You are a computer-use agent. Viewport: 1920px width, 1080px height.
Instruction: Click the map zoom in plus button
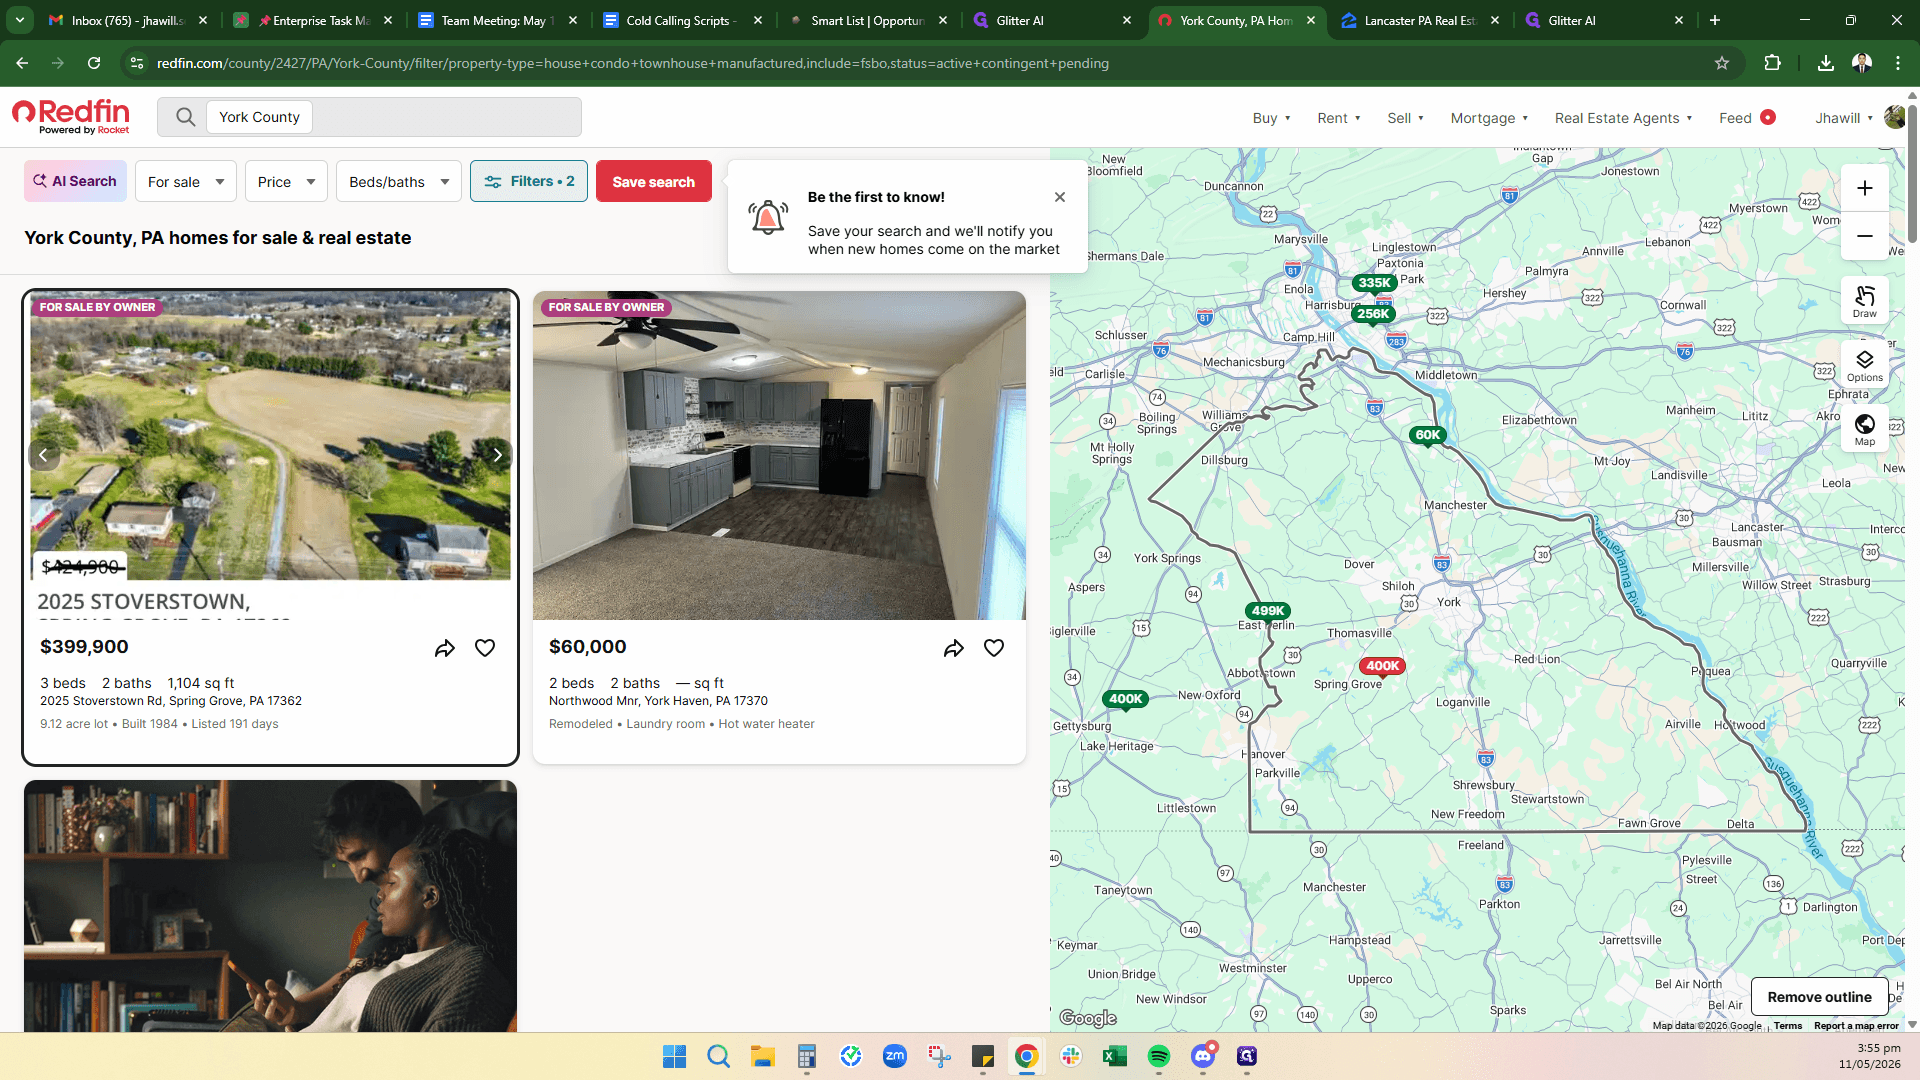1864,188
